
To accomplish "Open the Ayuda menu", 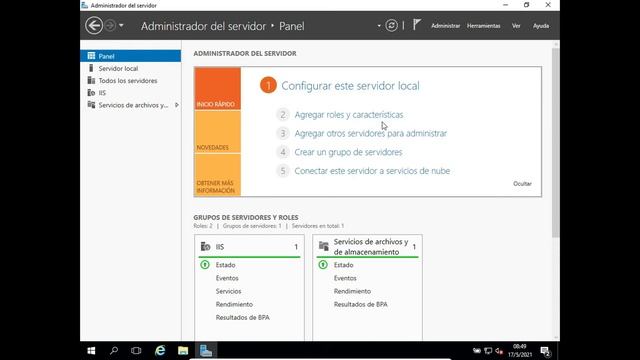I will tap(541, 26).
